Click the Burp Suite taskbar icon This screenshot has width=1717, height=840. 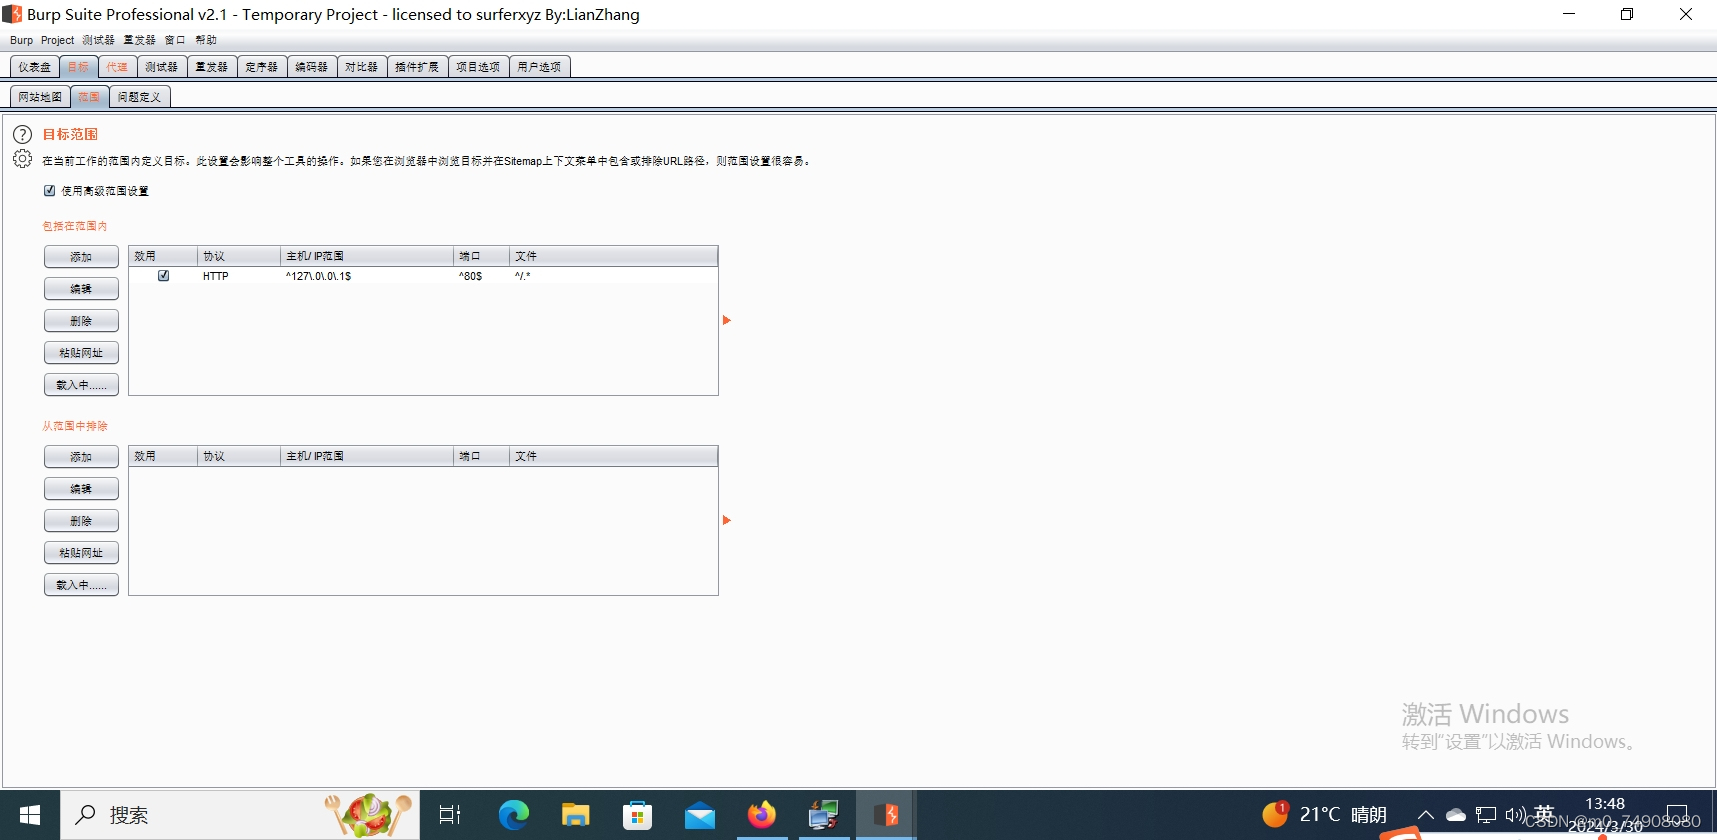pyautogui.click(x=886, y=815)
